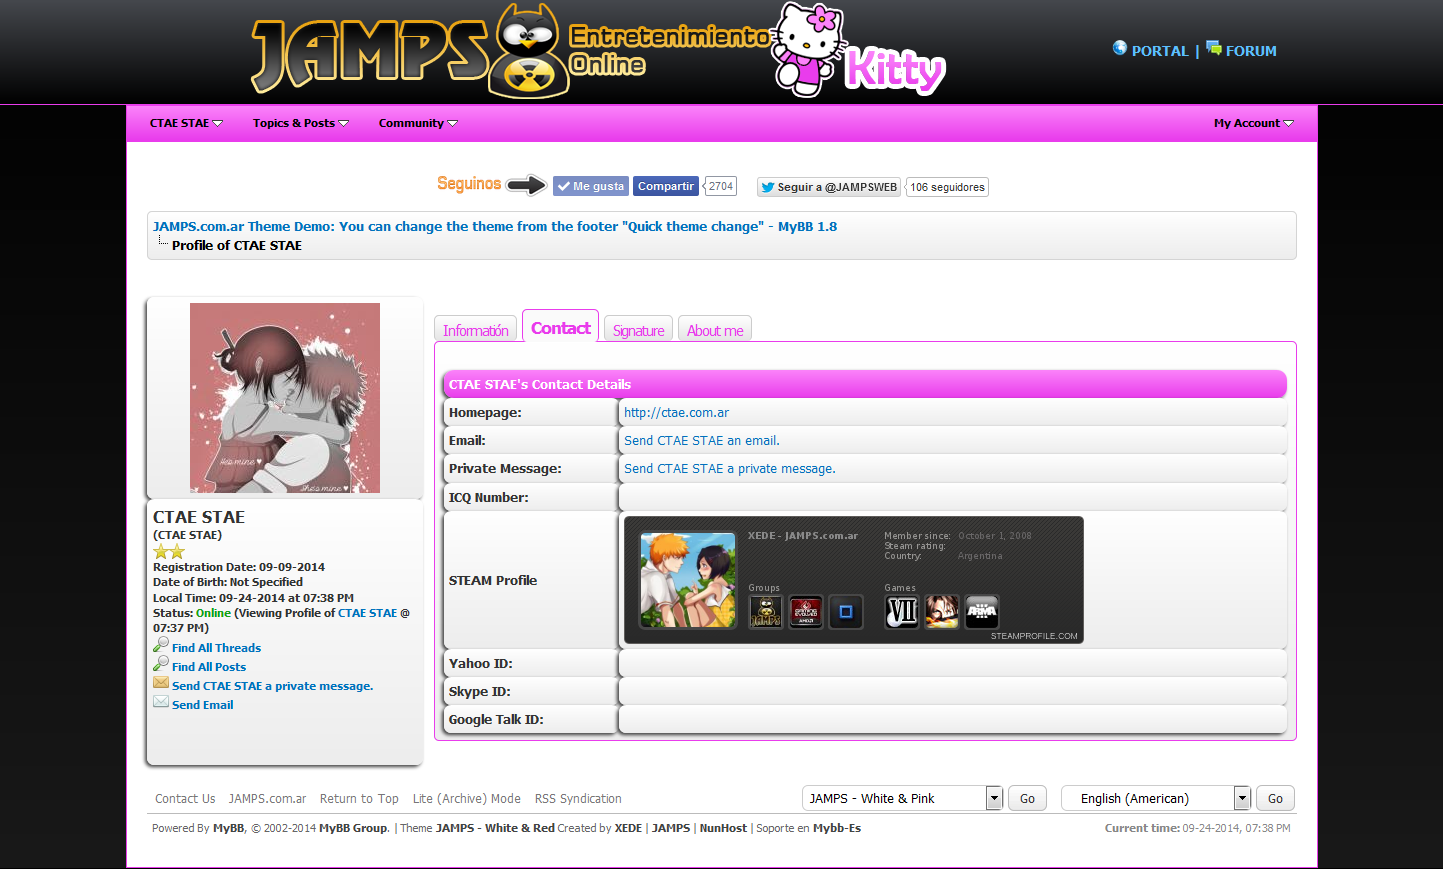This screenshot has height=869, width=1443.
Task: Select the Contact tab
Action: (x=561, y=327)
